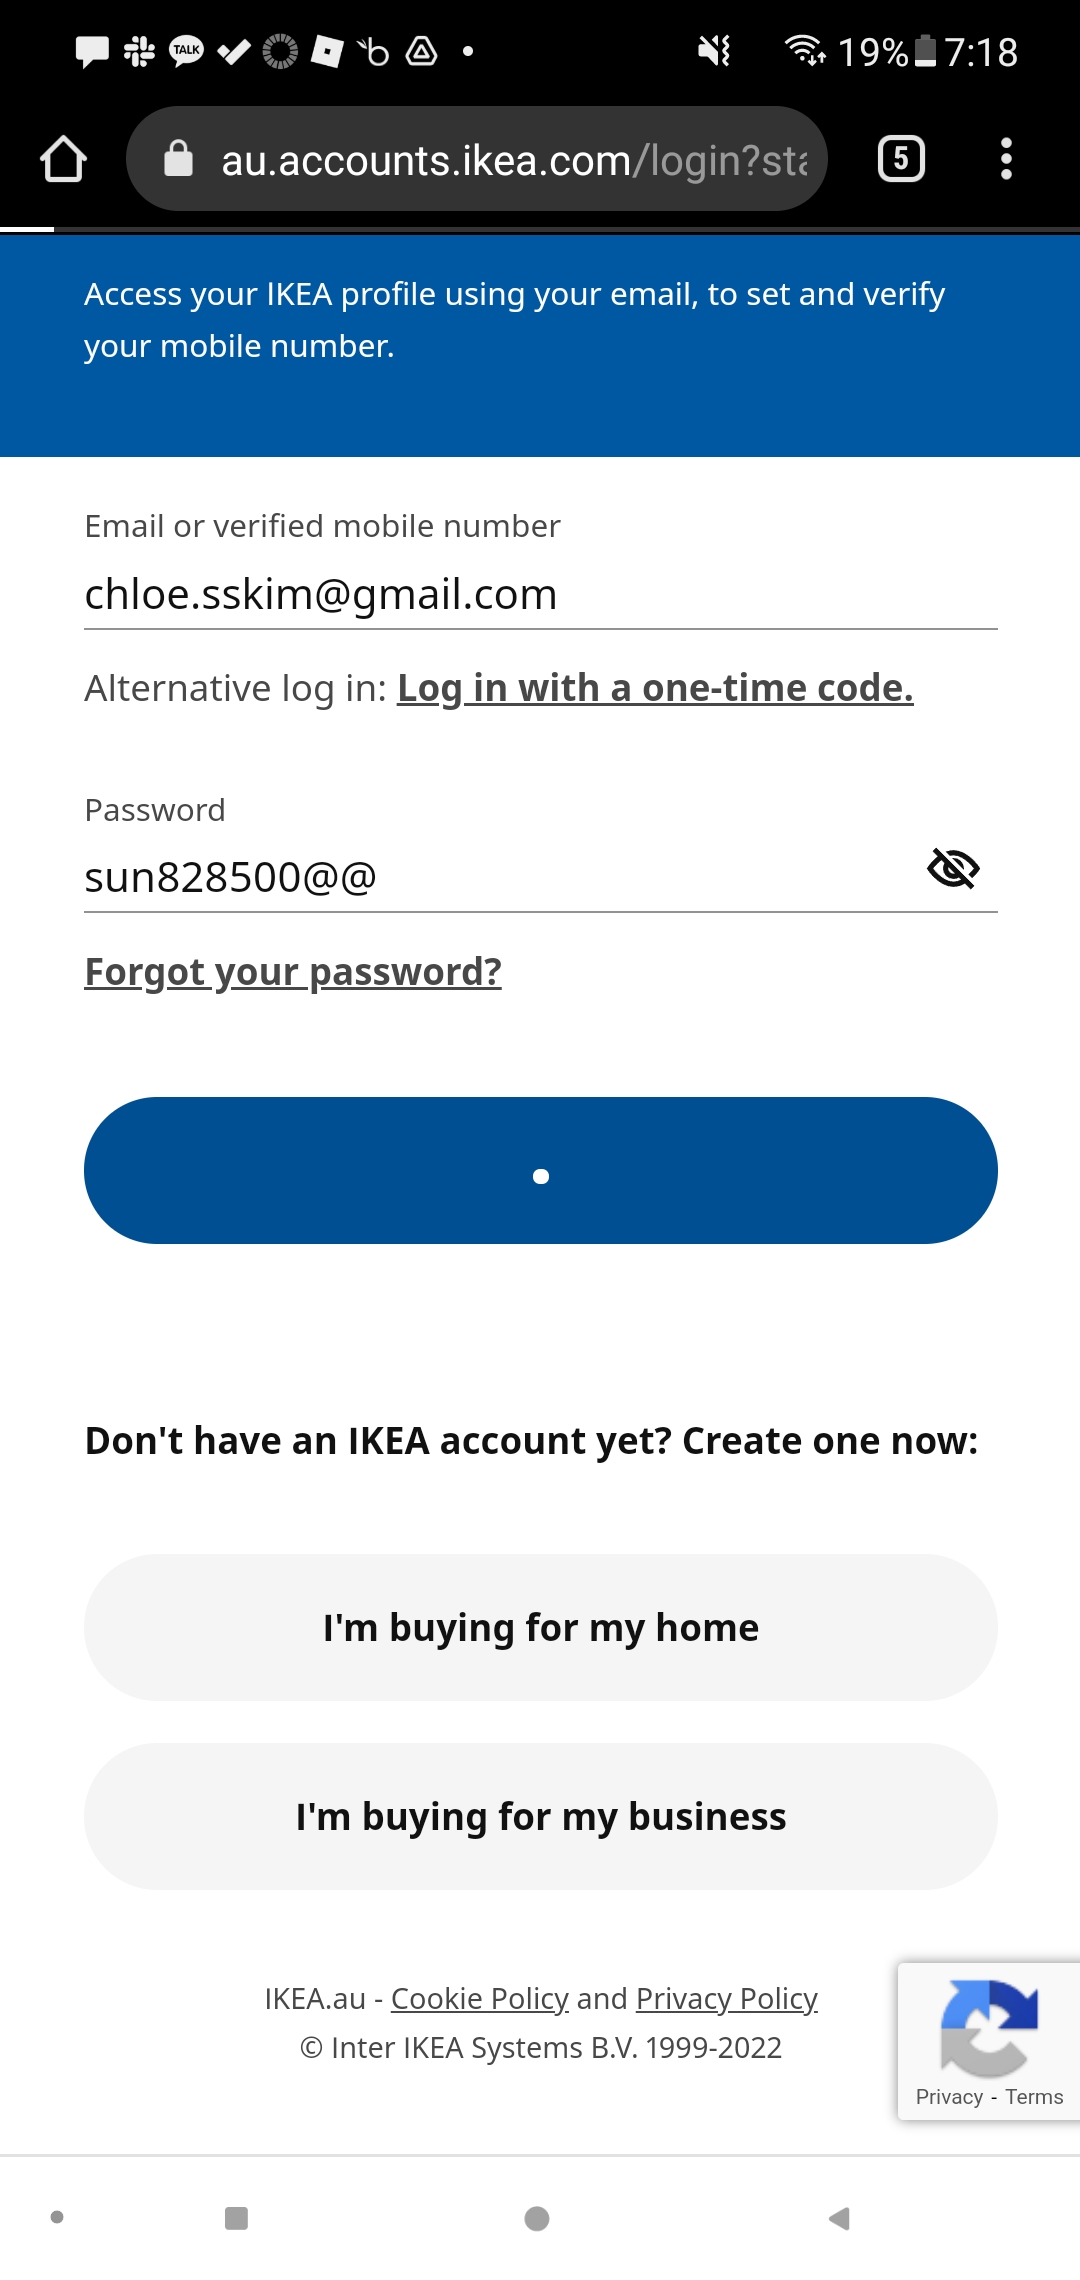Select "I'm buying for my business"
This screenshot has height=2280, width=1080.
point(540,1816)
